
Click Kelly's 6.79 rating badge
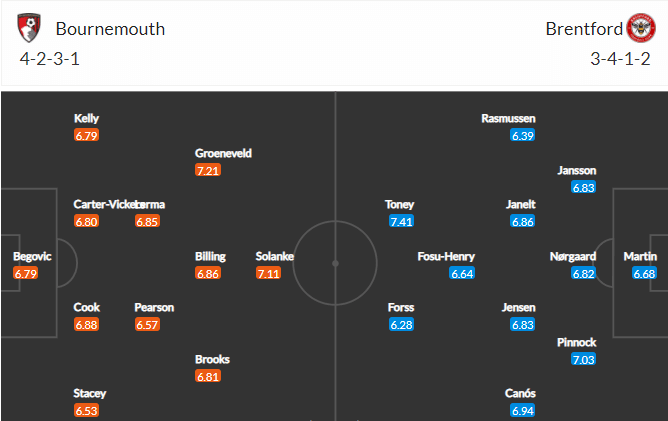[x=86, y=136]
